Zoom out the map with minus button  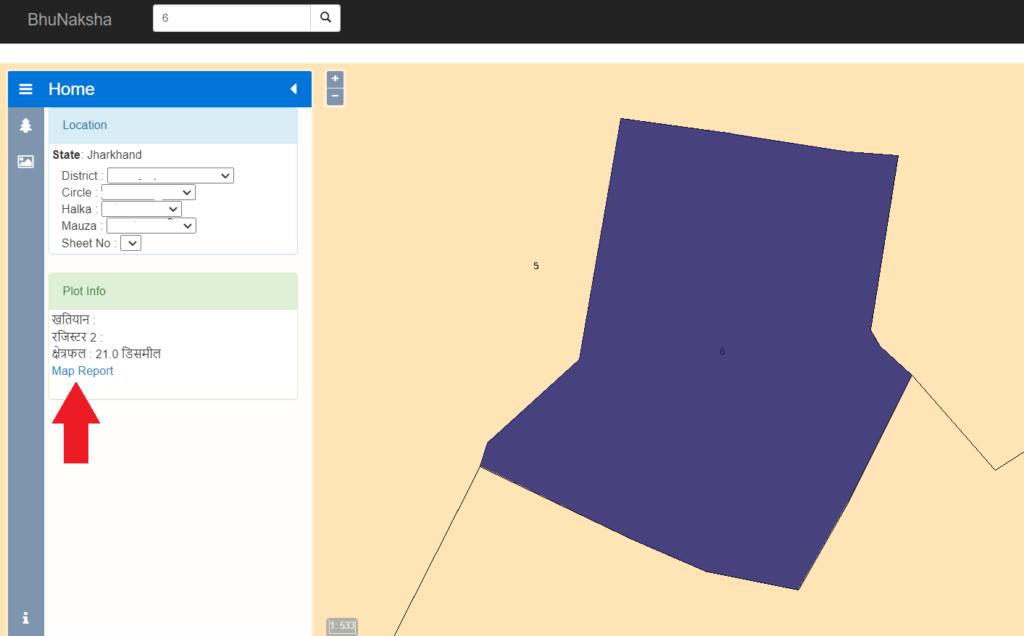(x=335, y=96)
